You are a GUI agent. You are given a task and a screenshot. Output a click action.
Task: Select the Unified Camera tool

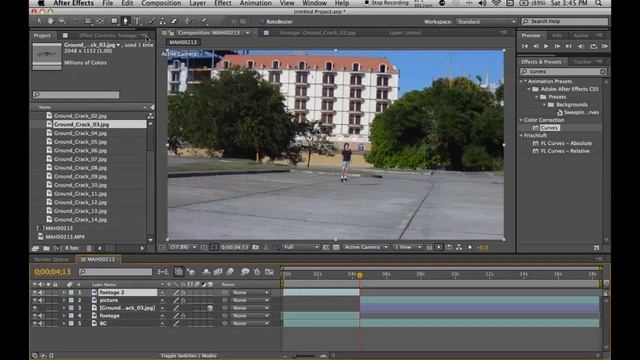point(88,21)
